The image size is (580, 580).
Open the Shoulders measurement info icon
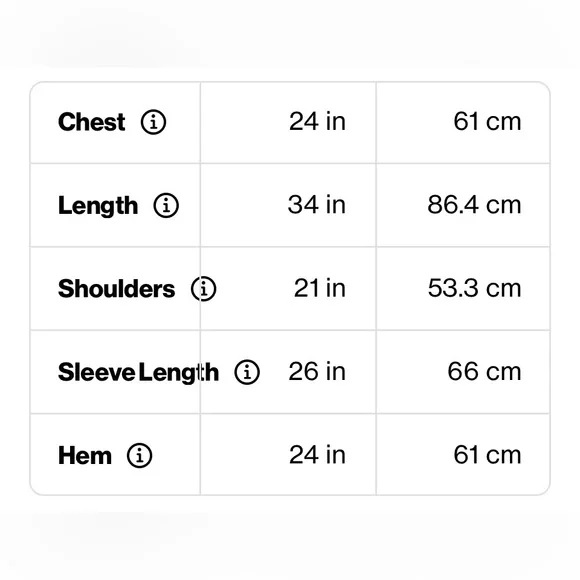coord(204,289)
